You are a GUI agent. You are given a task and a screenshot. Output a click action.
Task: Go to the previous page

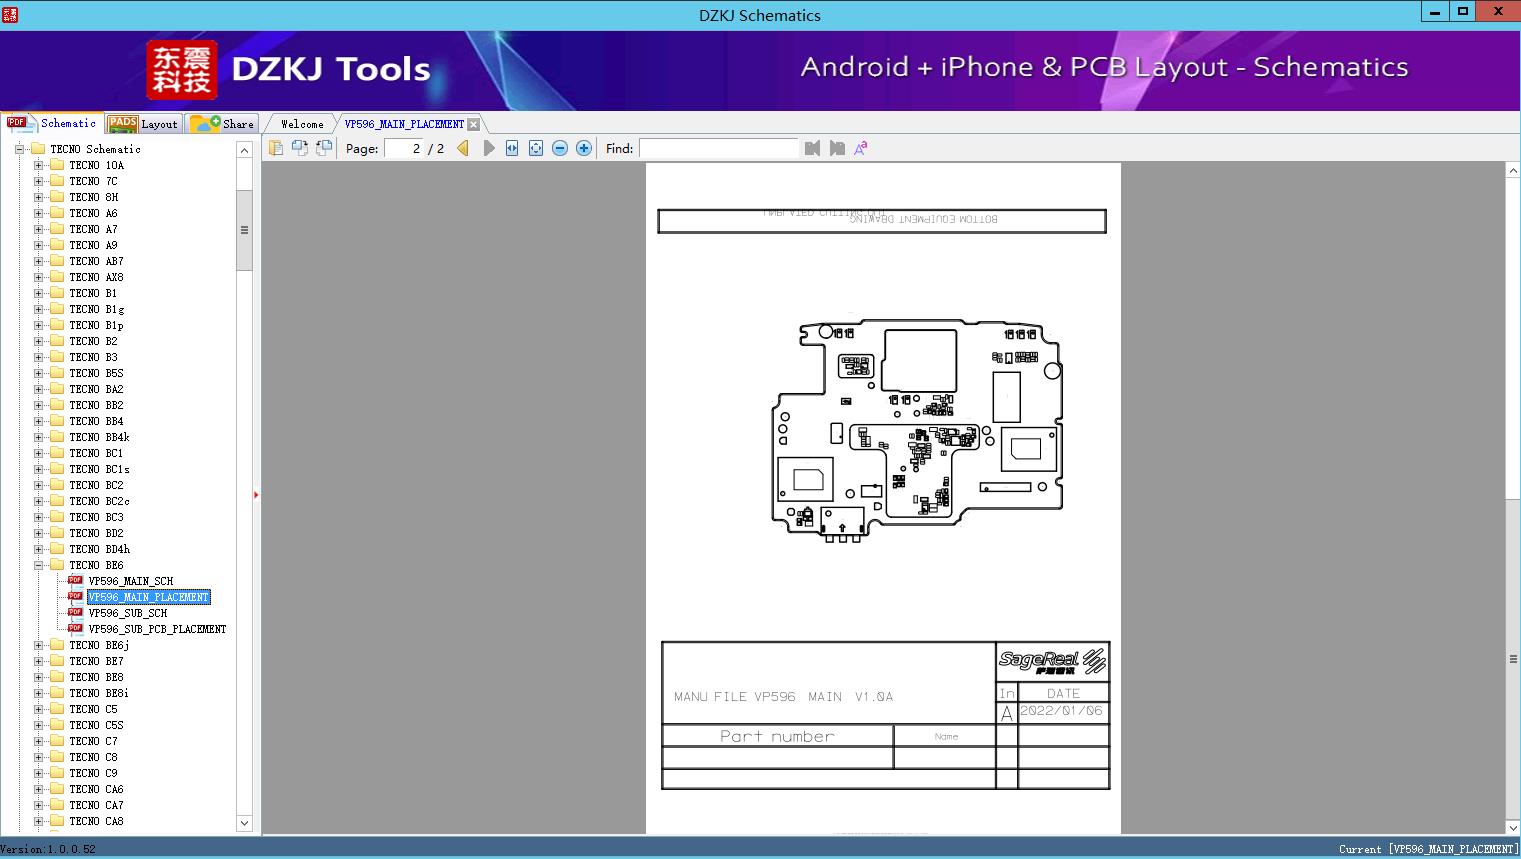point(463,148)
